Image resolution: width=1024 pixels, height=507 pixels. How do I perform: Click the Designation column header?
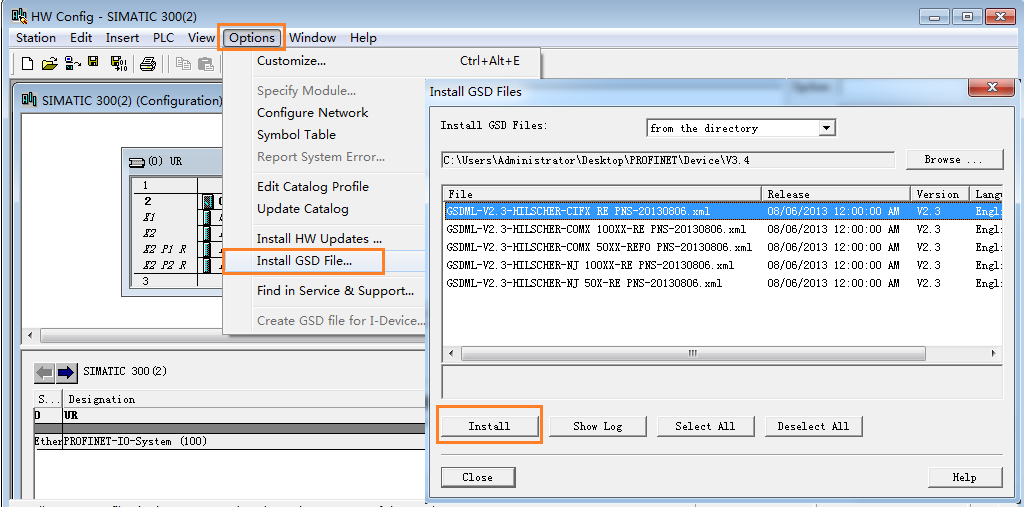point(245,399)
